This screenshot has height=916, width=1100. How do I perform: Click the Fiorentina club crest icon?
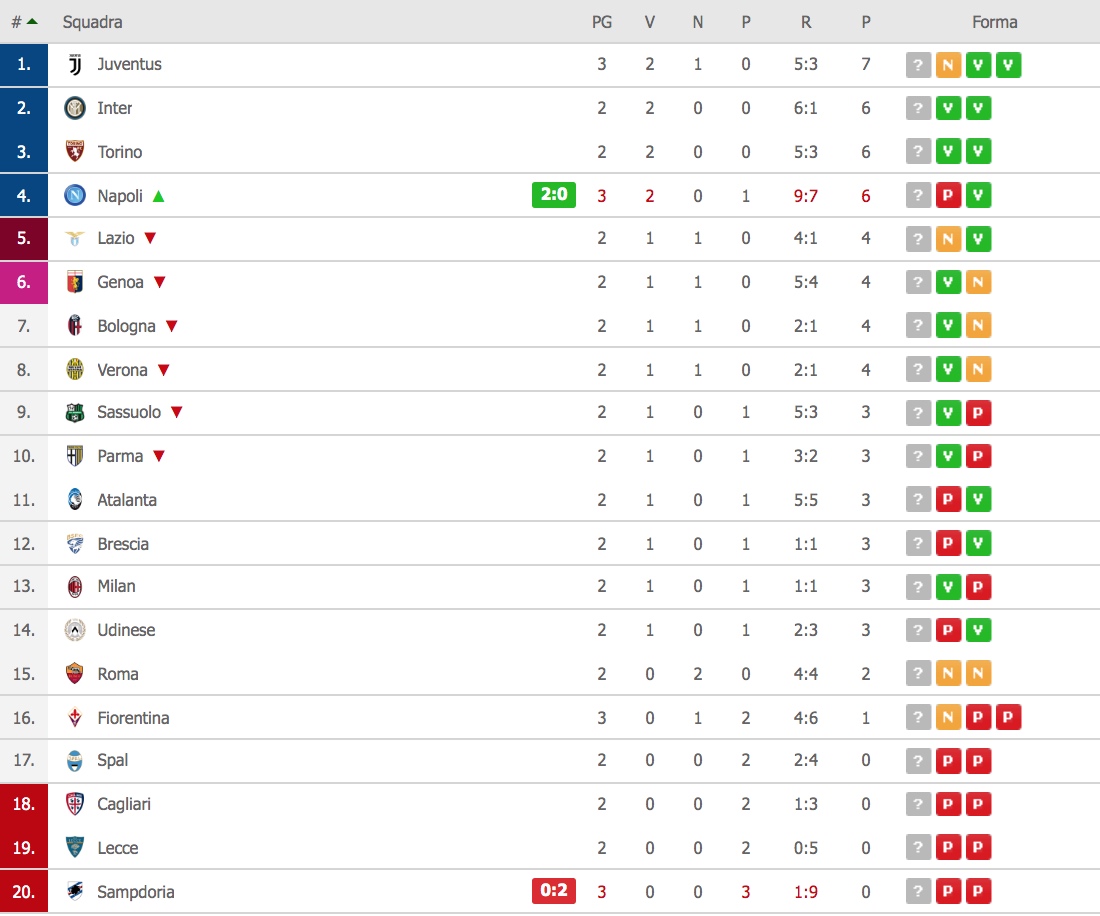coord(75,718)
